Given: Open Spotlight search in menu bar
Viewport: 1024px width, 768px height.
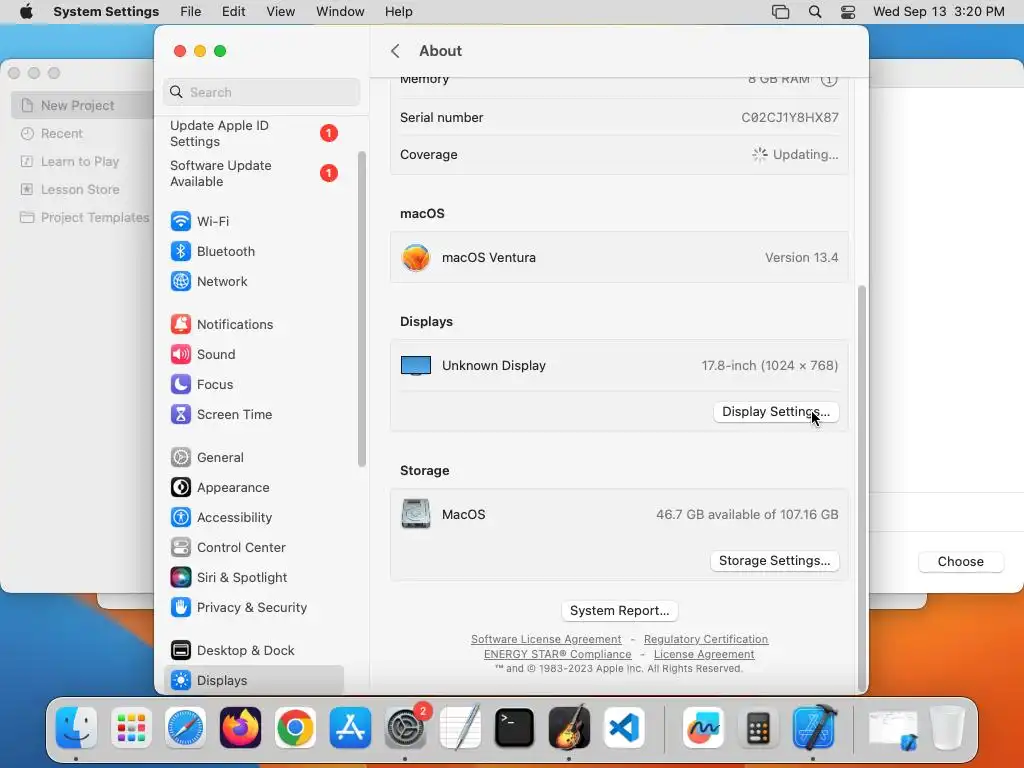Looking at the screenshot, I should tap(814, 12).
